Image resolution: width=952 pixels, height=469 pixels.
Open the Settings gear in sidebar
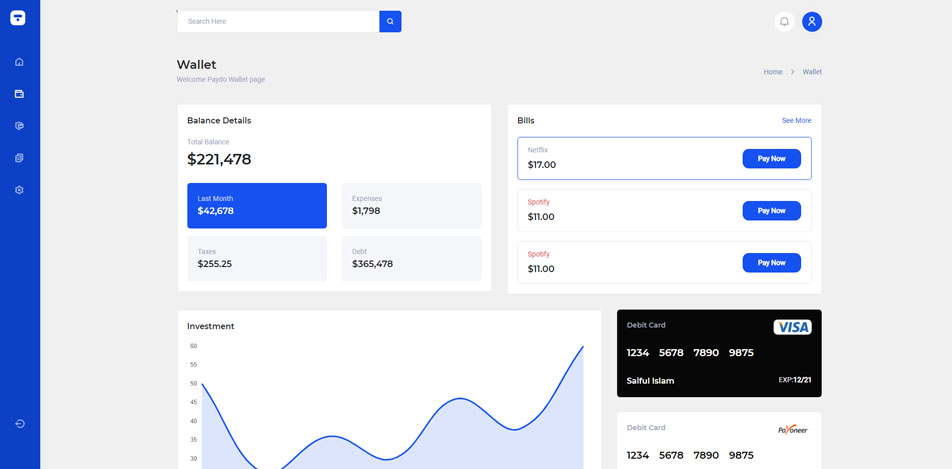coord(19,190)
